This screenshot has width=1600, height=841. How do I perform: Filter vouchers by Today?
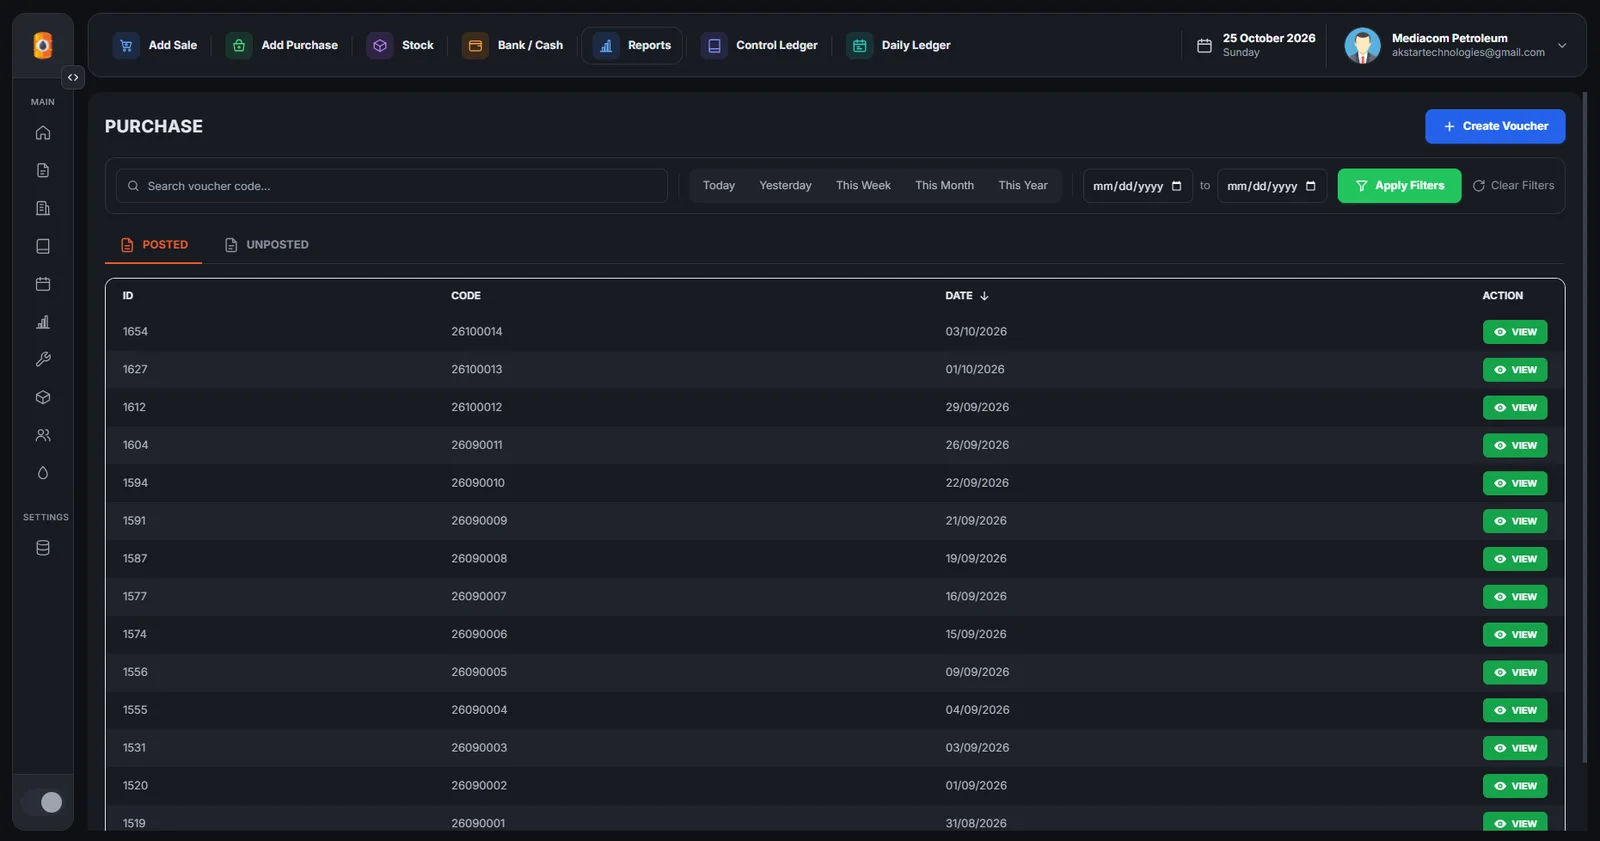point(719,186)
